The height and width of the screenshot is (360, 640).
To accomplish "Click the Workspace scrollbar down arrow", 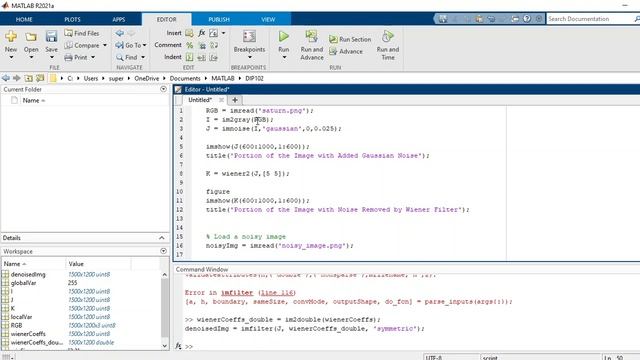I will [164, 346].
